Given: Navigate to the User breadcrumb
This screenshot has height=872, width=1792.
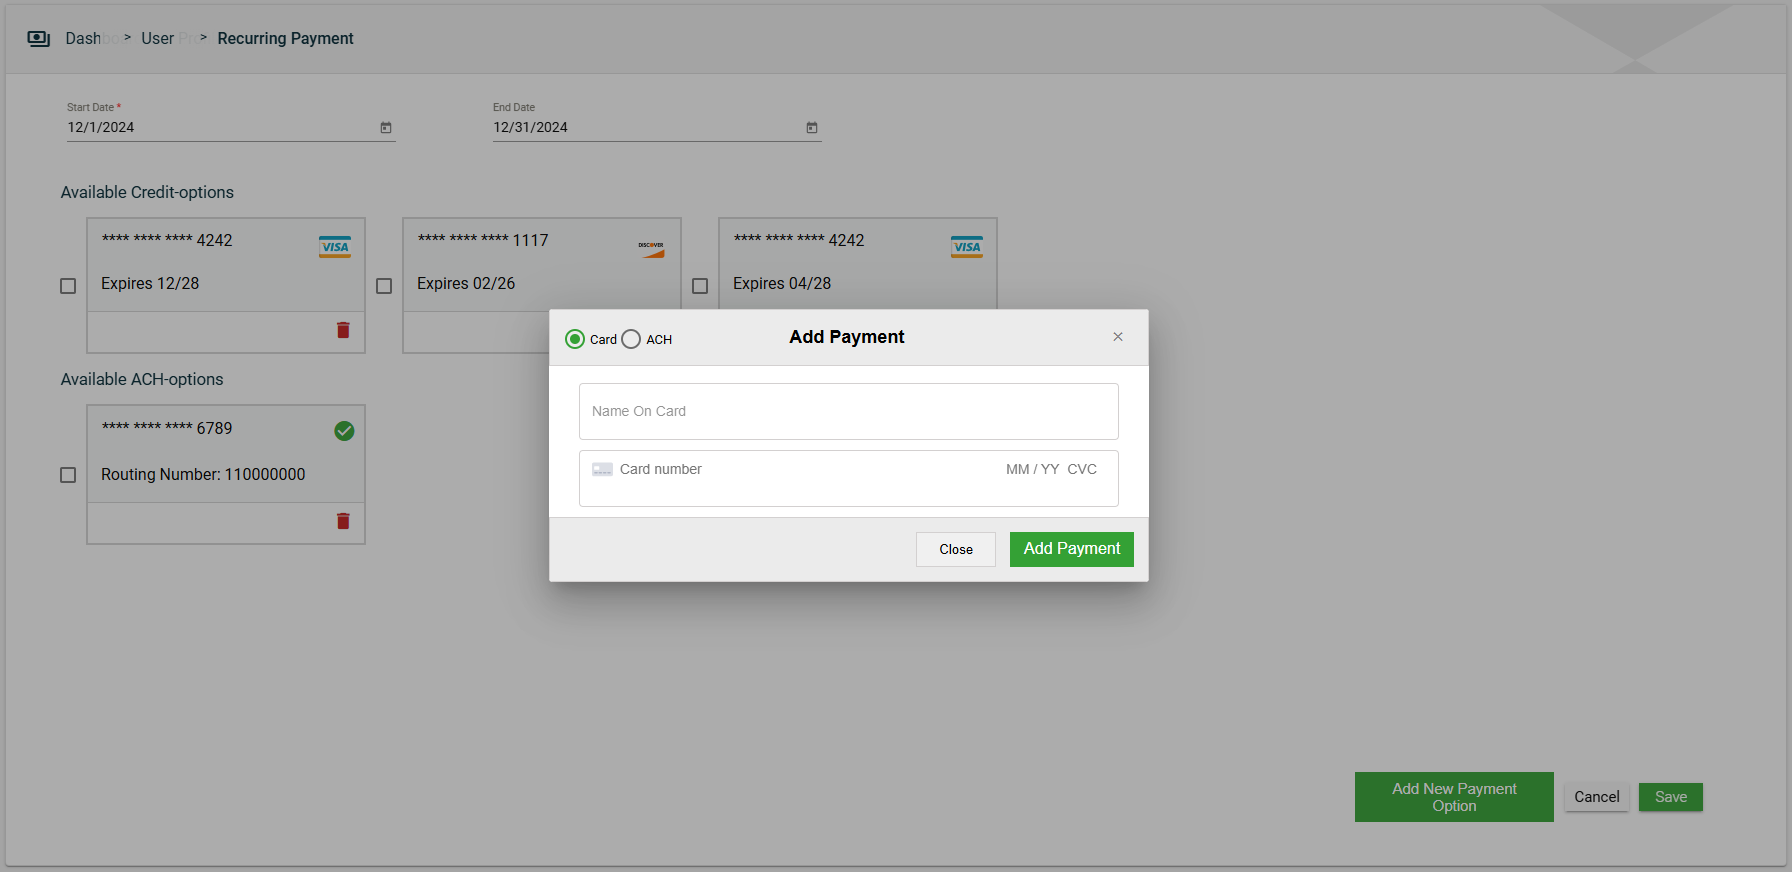Looking at the screenshot, I should tap(157, 39).
